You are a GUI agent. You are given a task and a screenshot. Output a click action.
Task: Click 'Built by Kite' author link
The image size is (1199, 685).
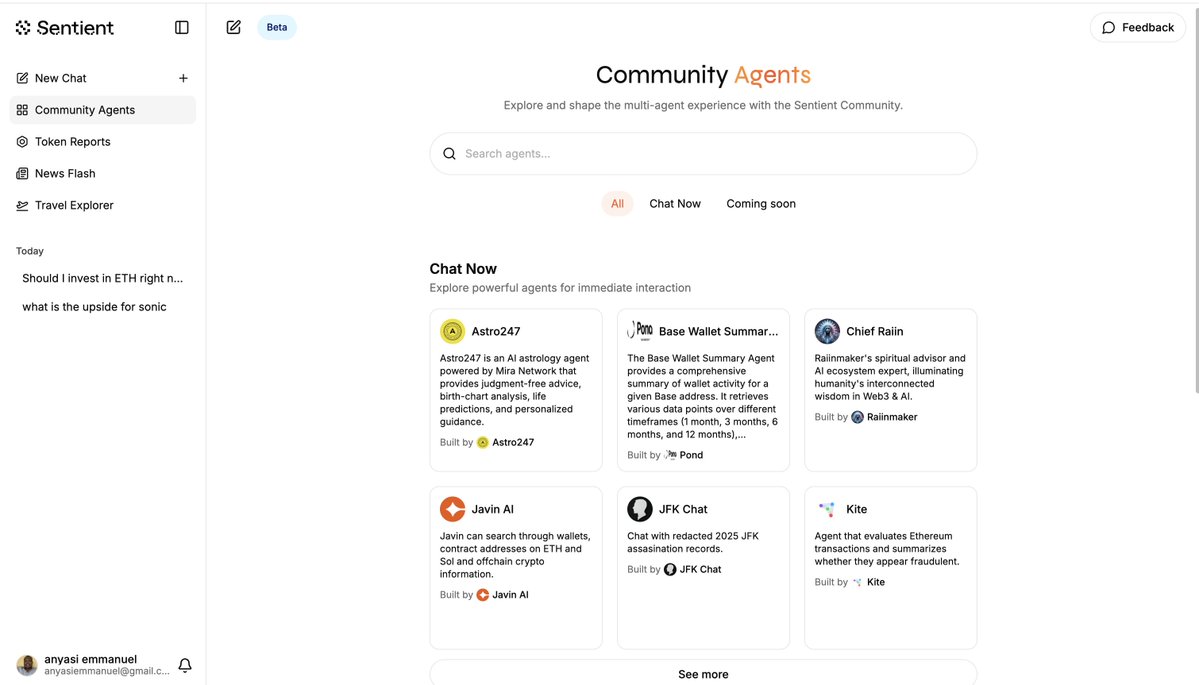click(850, 582)
